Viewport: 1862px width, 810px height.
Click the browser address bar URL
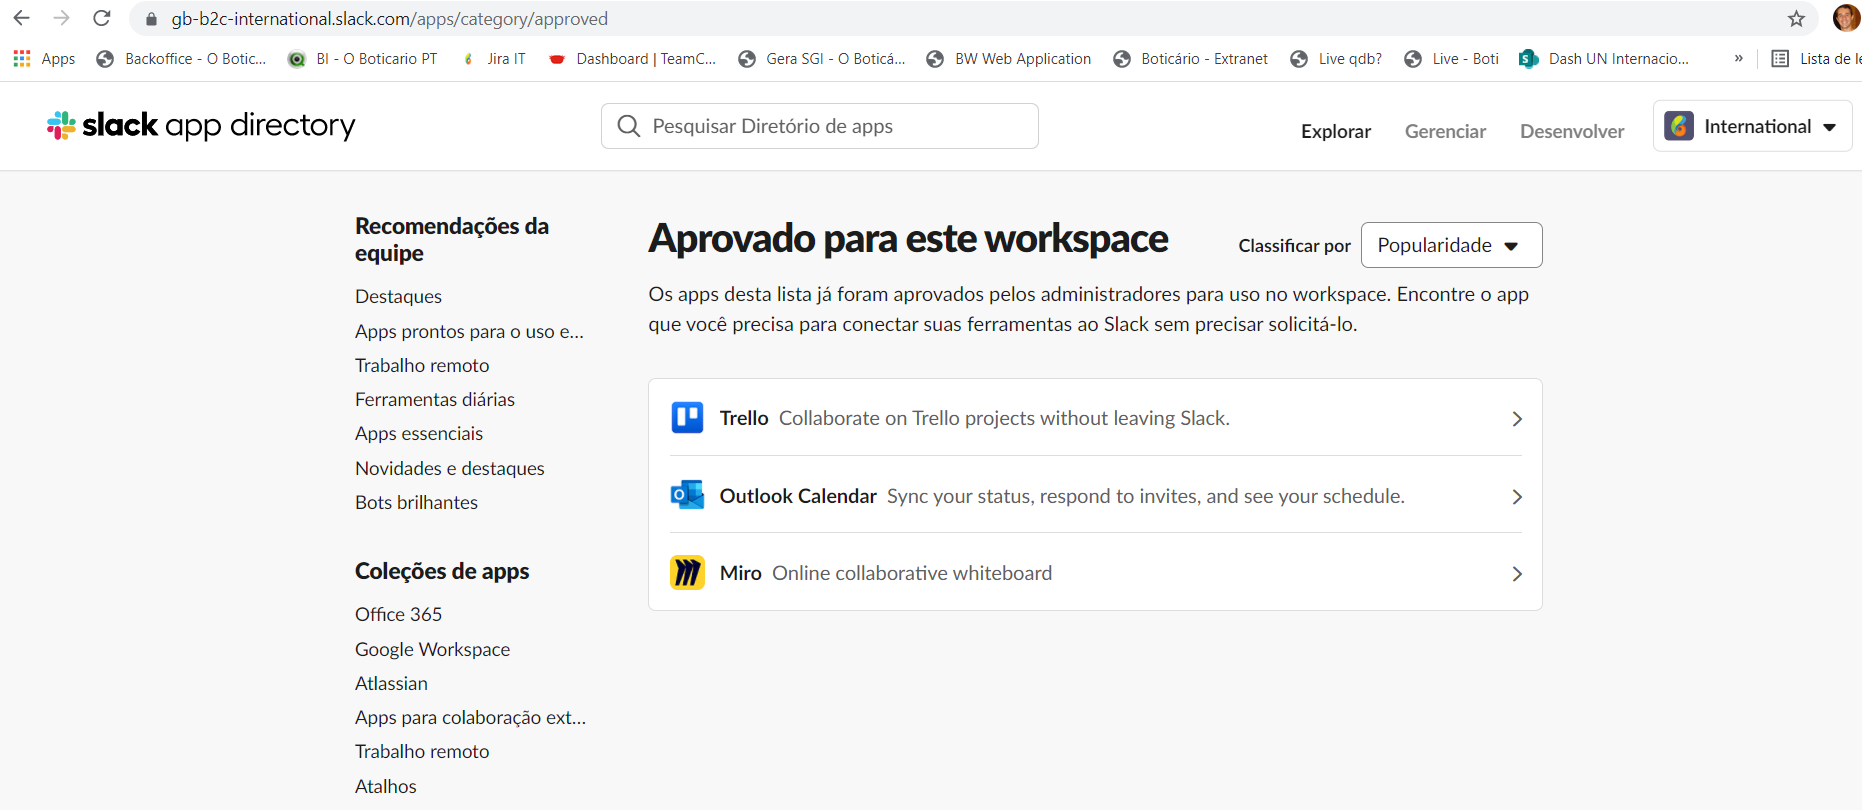[390, 19]
